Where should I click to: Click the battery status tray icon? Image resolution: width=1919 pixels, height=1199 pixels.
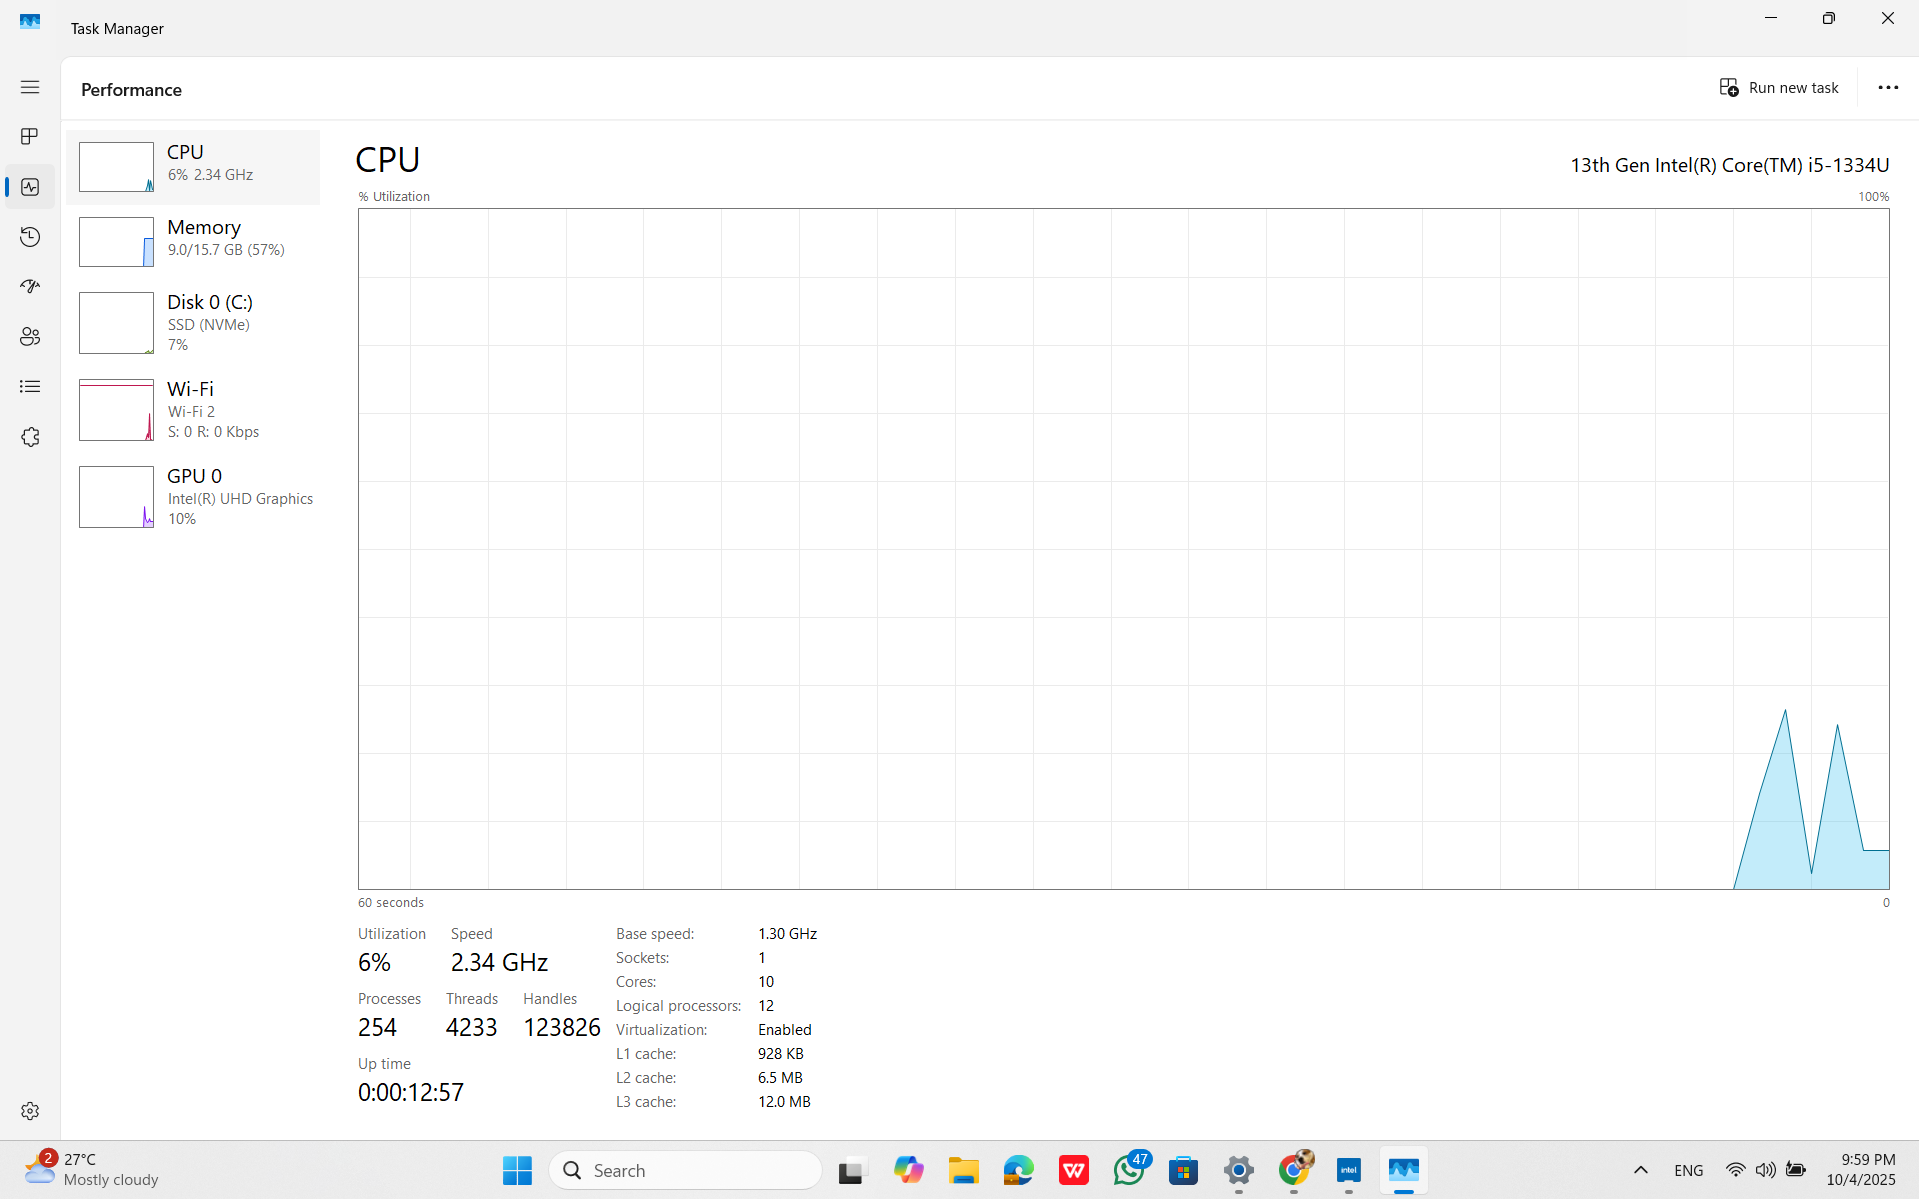(x=1796, y=1170)
